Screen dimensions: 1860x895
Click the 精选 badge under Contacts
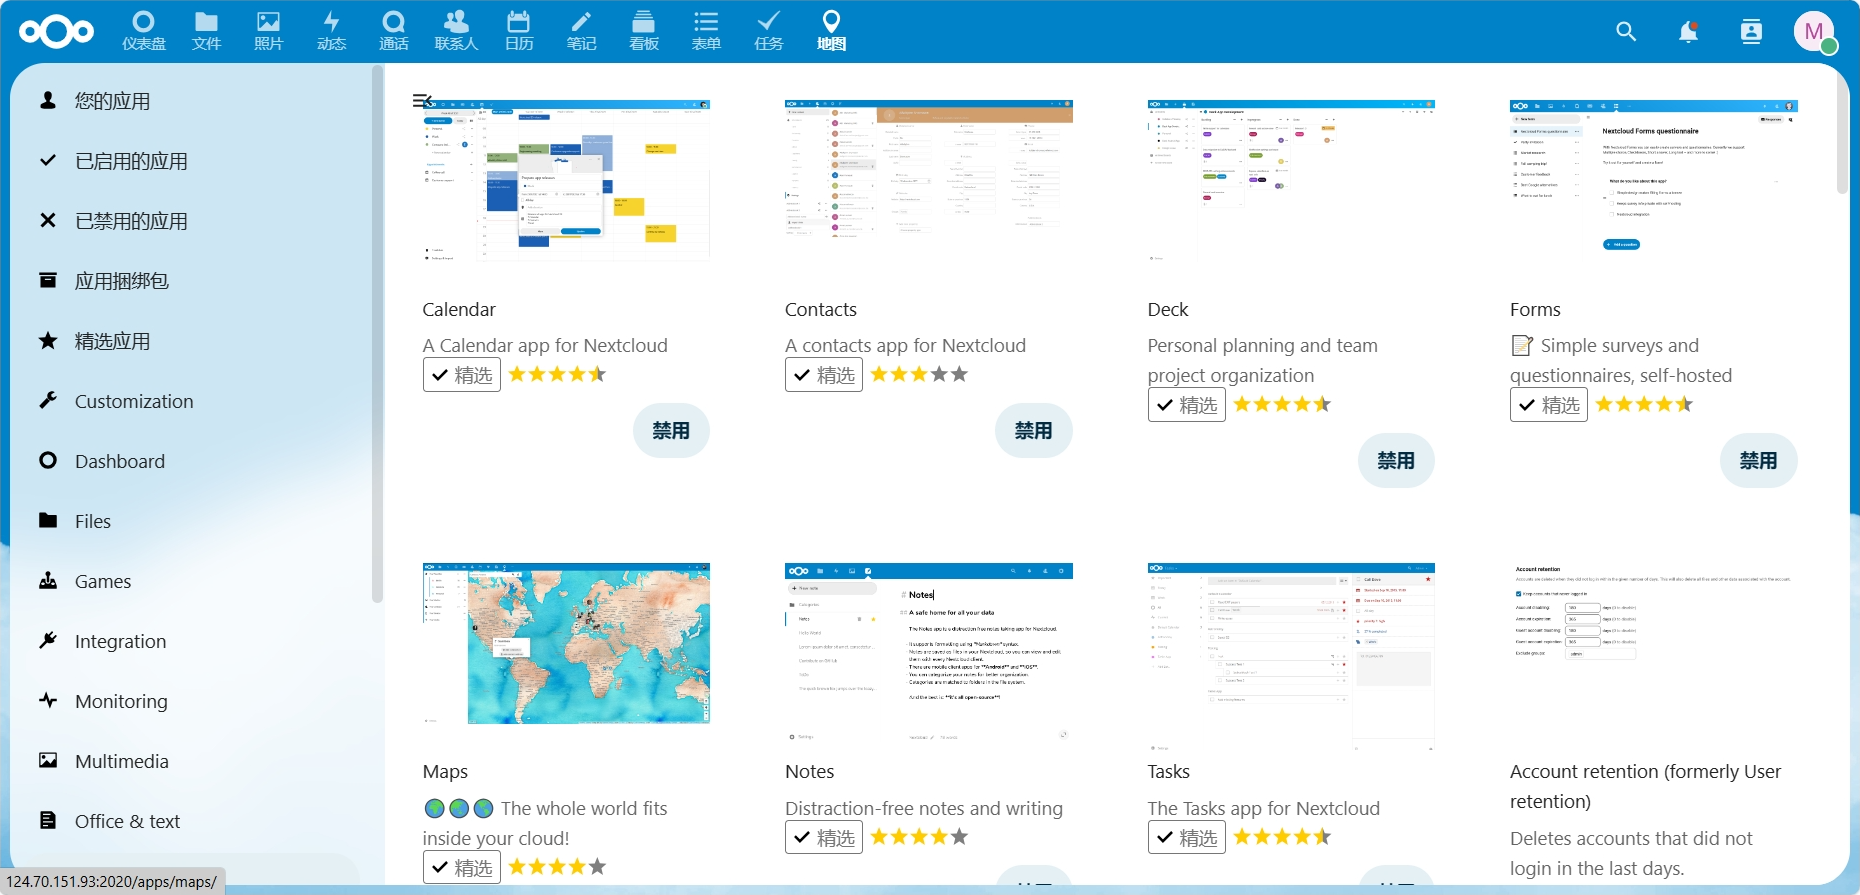pyautogui.click(x=824, y=375)
